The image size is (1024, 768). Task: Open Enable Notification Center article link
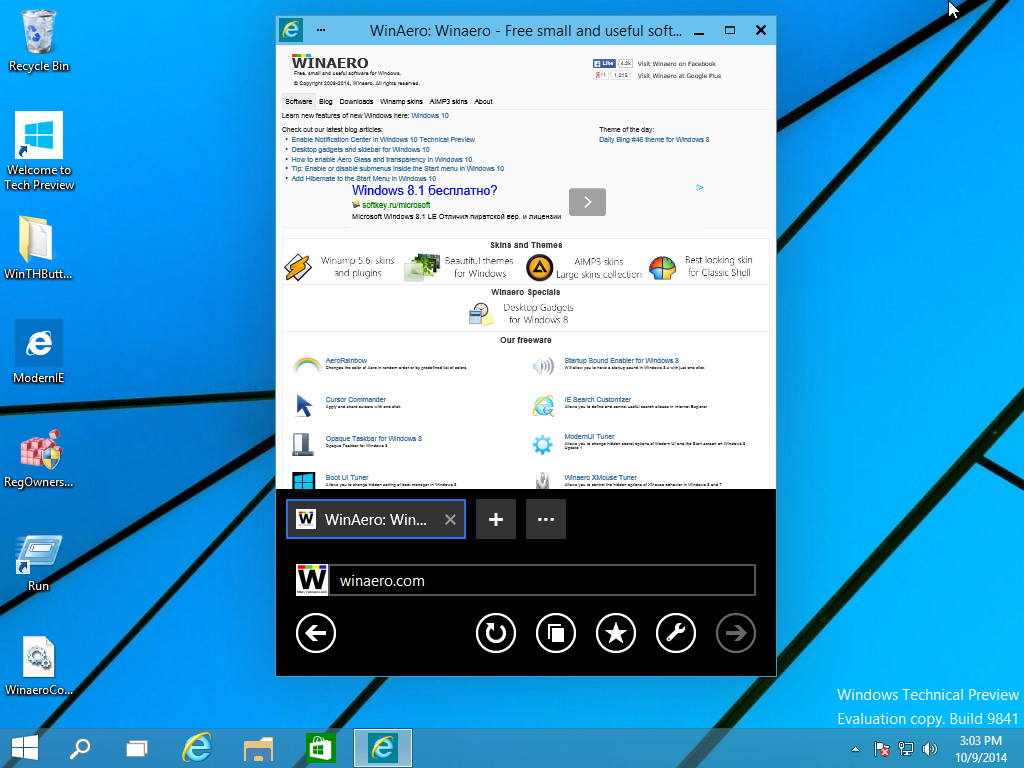click(383, 139)
